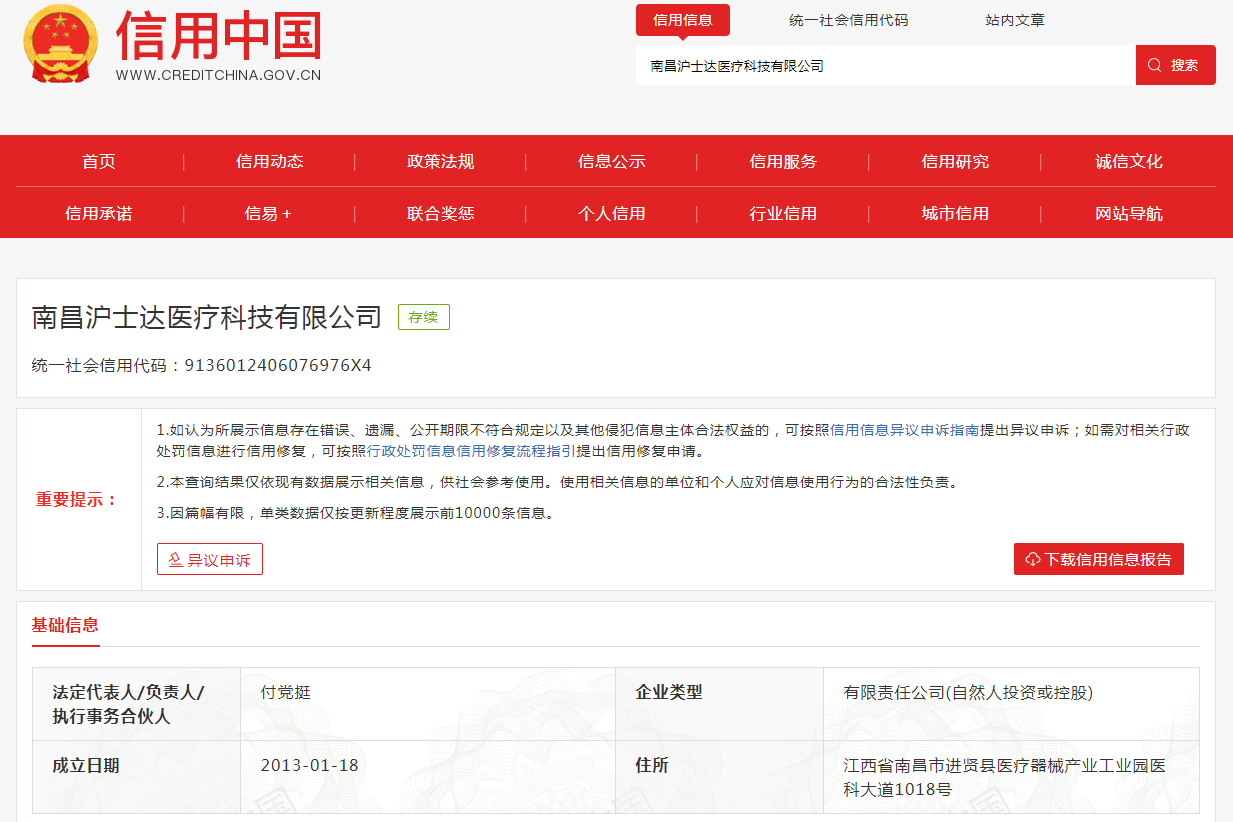Image resolution: width=1233 pixels, height=822 pixels.
Task: Switch to 站内文章 search tab
Action: coord(1014,20)
